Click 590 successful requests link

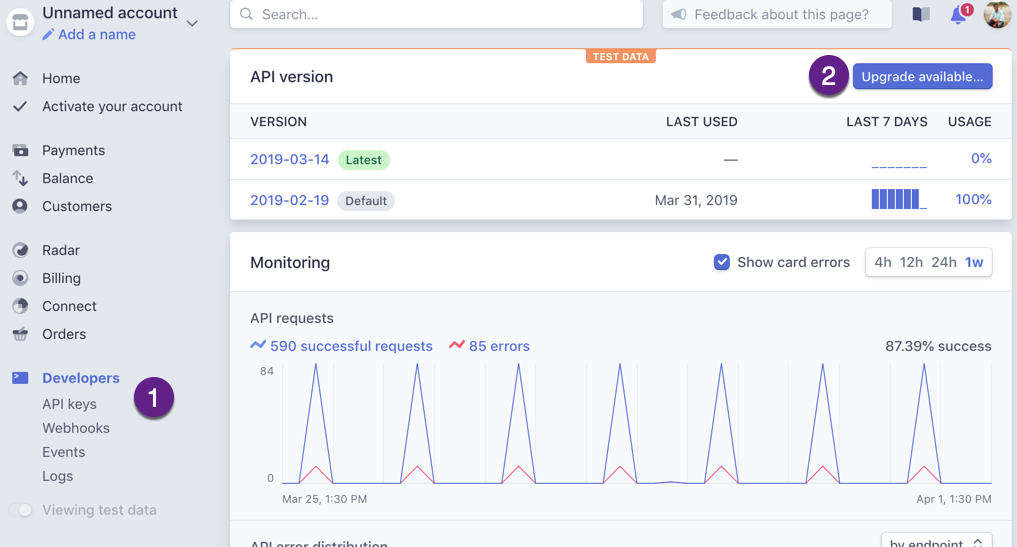351,346
